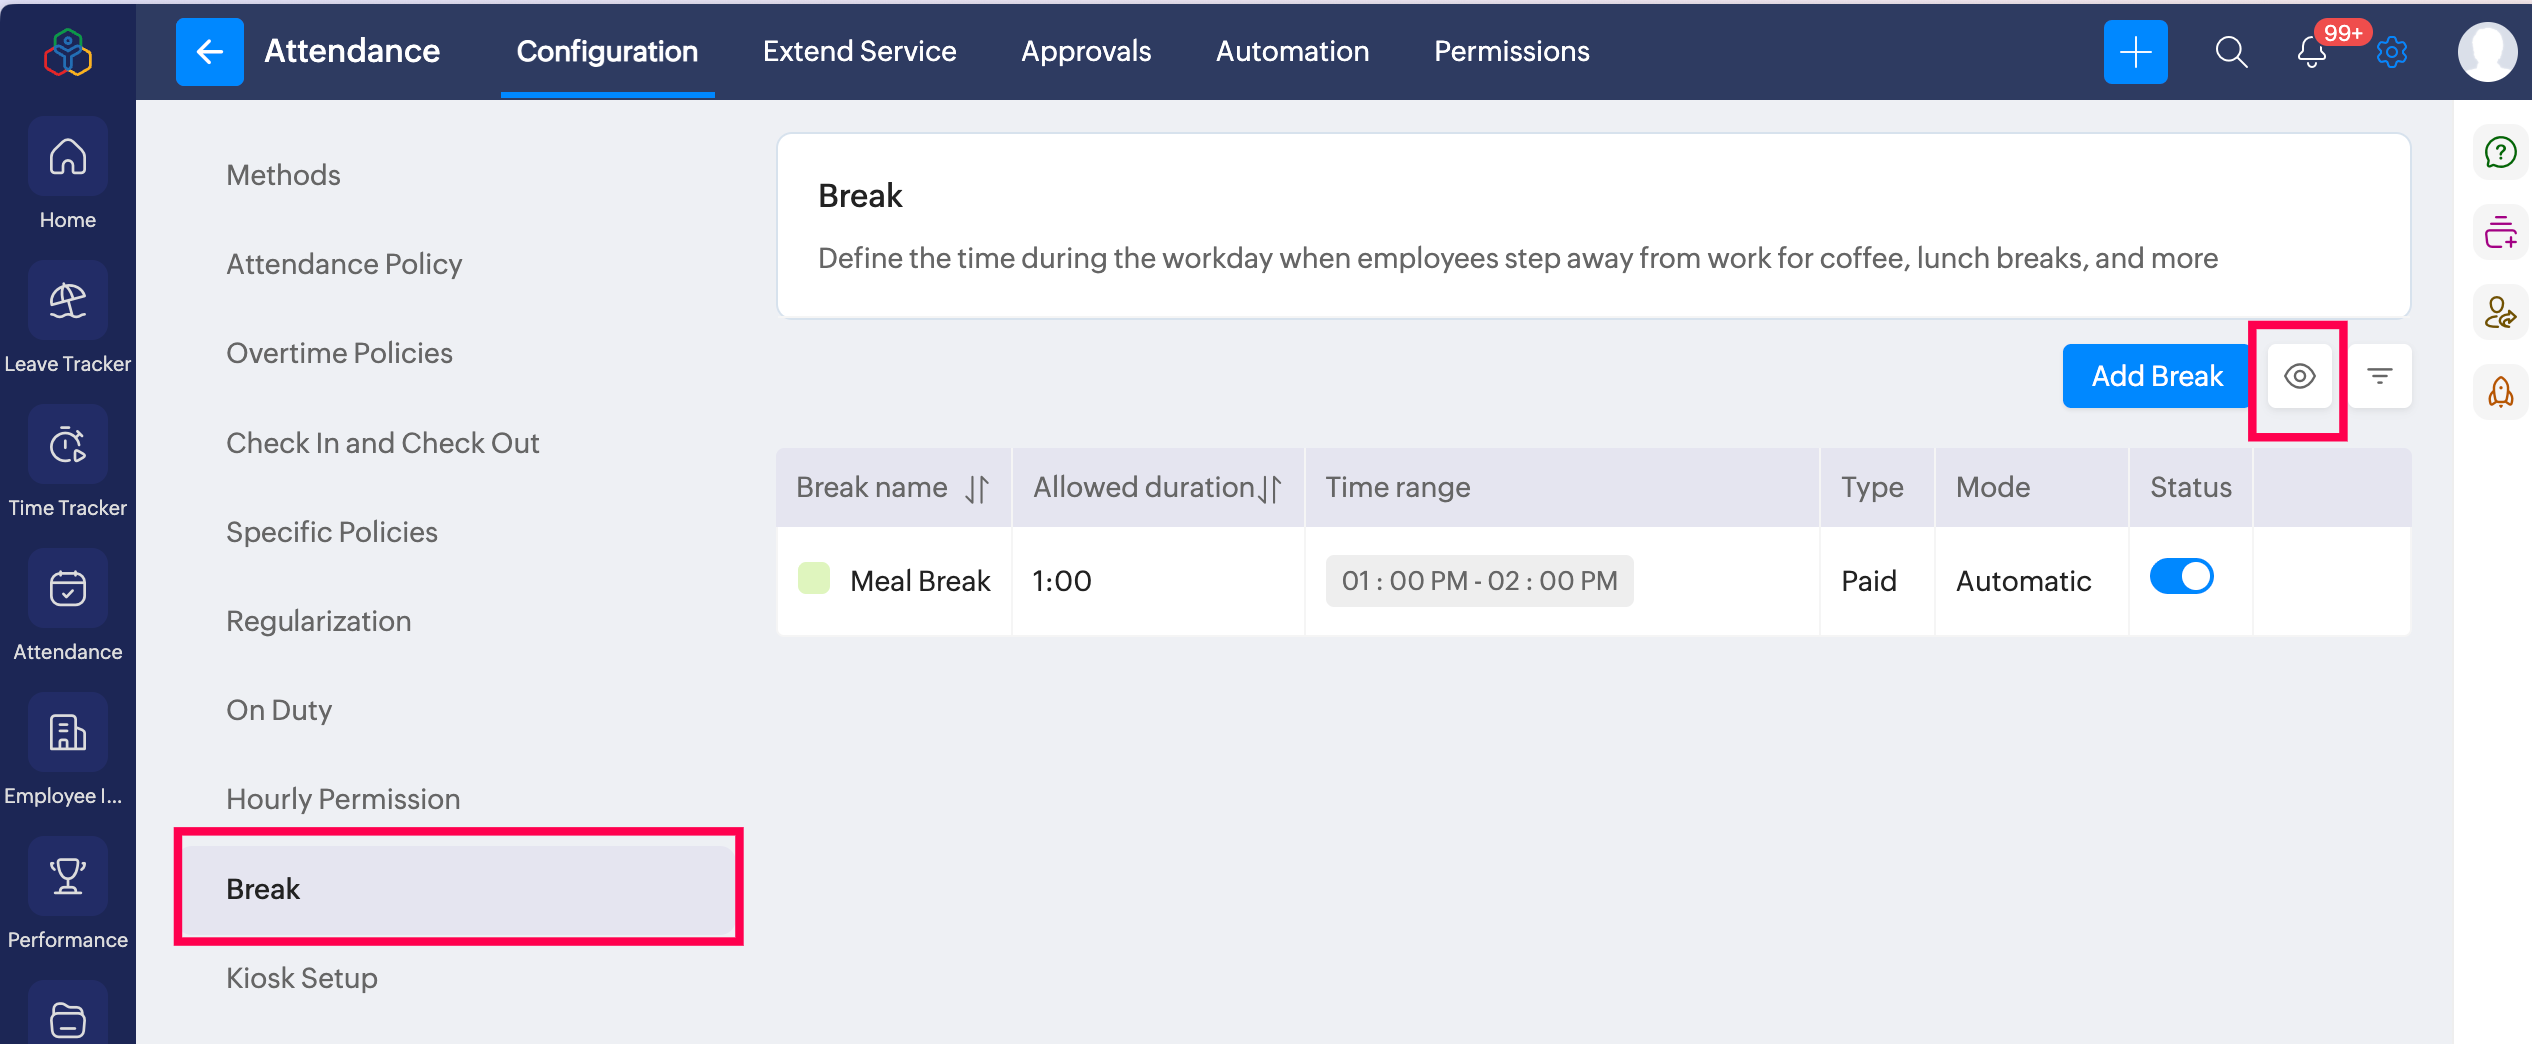Screen dimensions: 2532x1044
Task: Click the Add Break button
Action: [2156, 377]
